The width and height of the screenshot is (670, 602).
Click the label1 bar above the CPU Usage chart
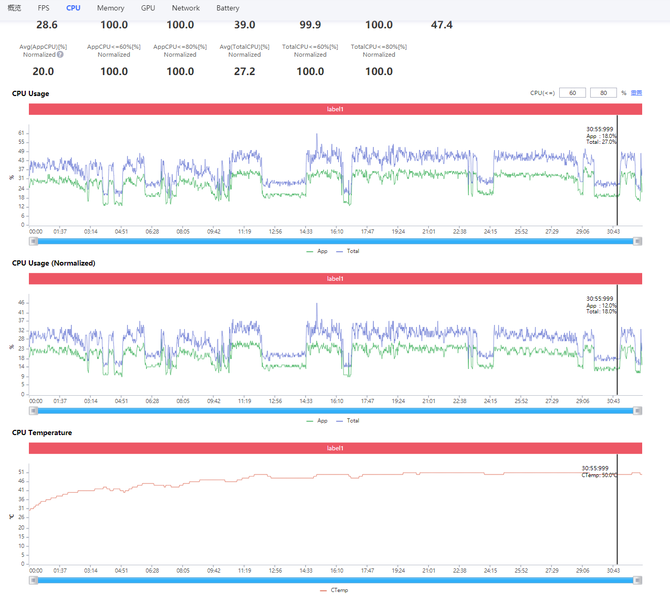(x=335, y=109)
